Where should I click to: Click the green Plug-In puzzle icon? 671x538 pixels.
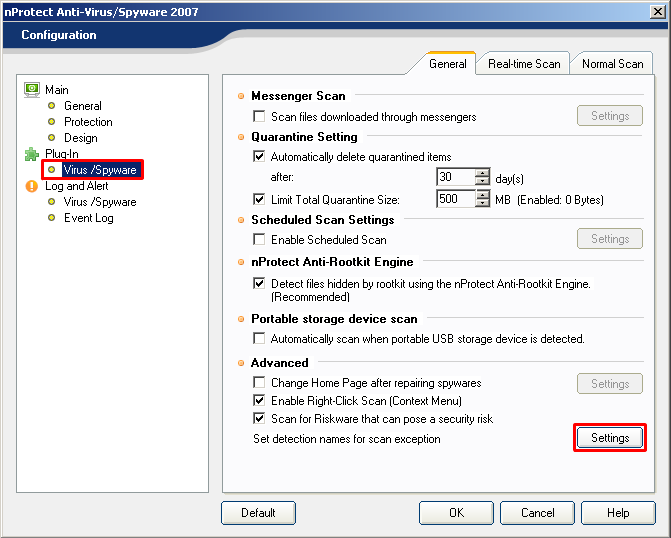(x=32, y=154)
